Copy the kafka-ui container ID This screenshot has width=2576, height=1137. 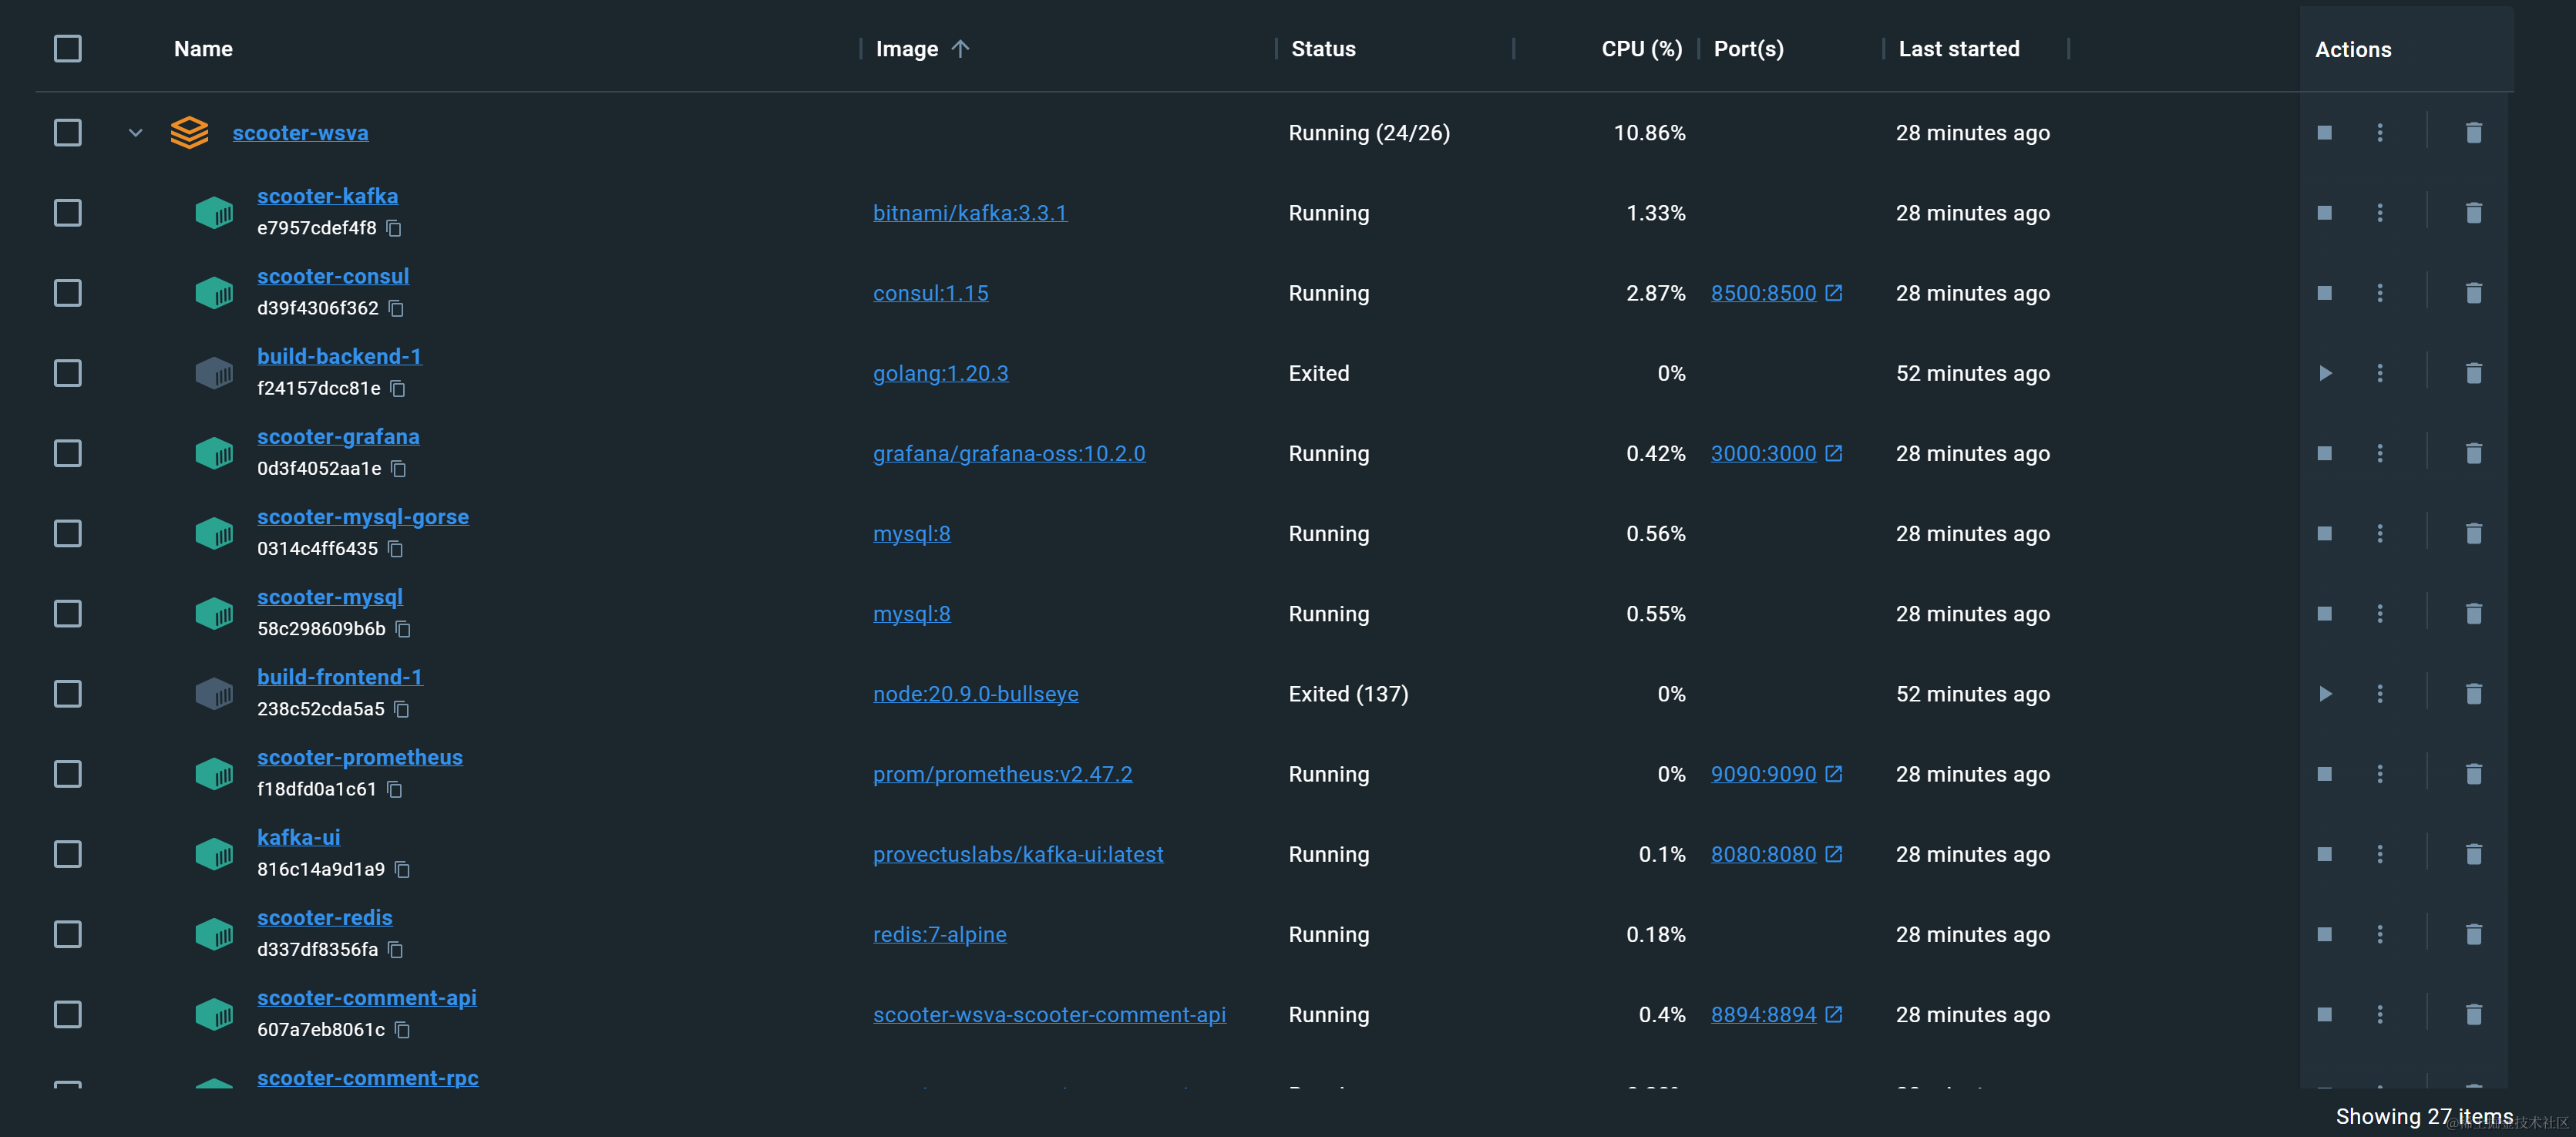(x=402, y=870)
